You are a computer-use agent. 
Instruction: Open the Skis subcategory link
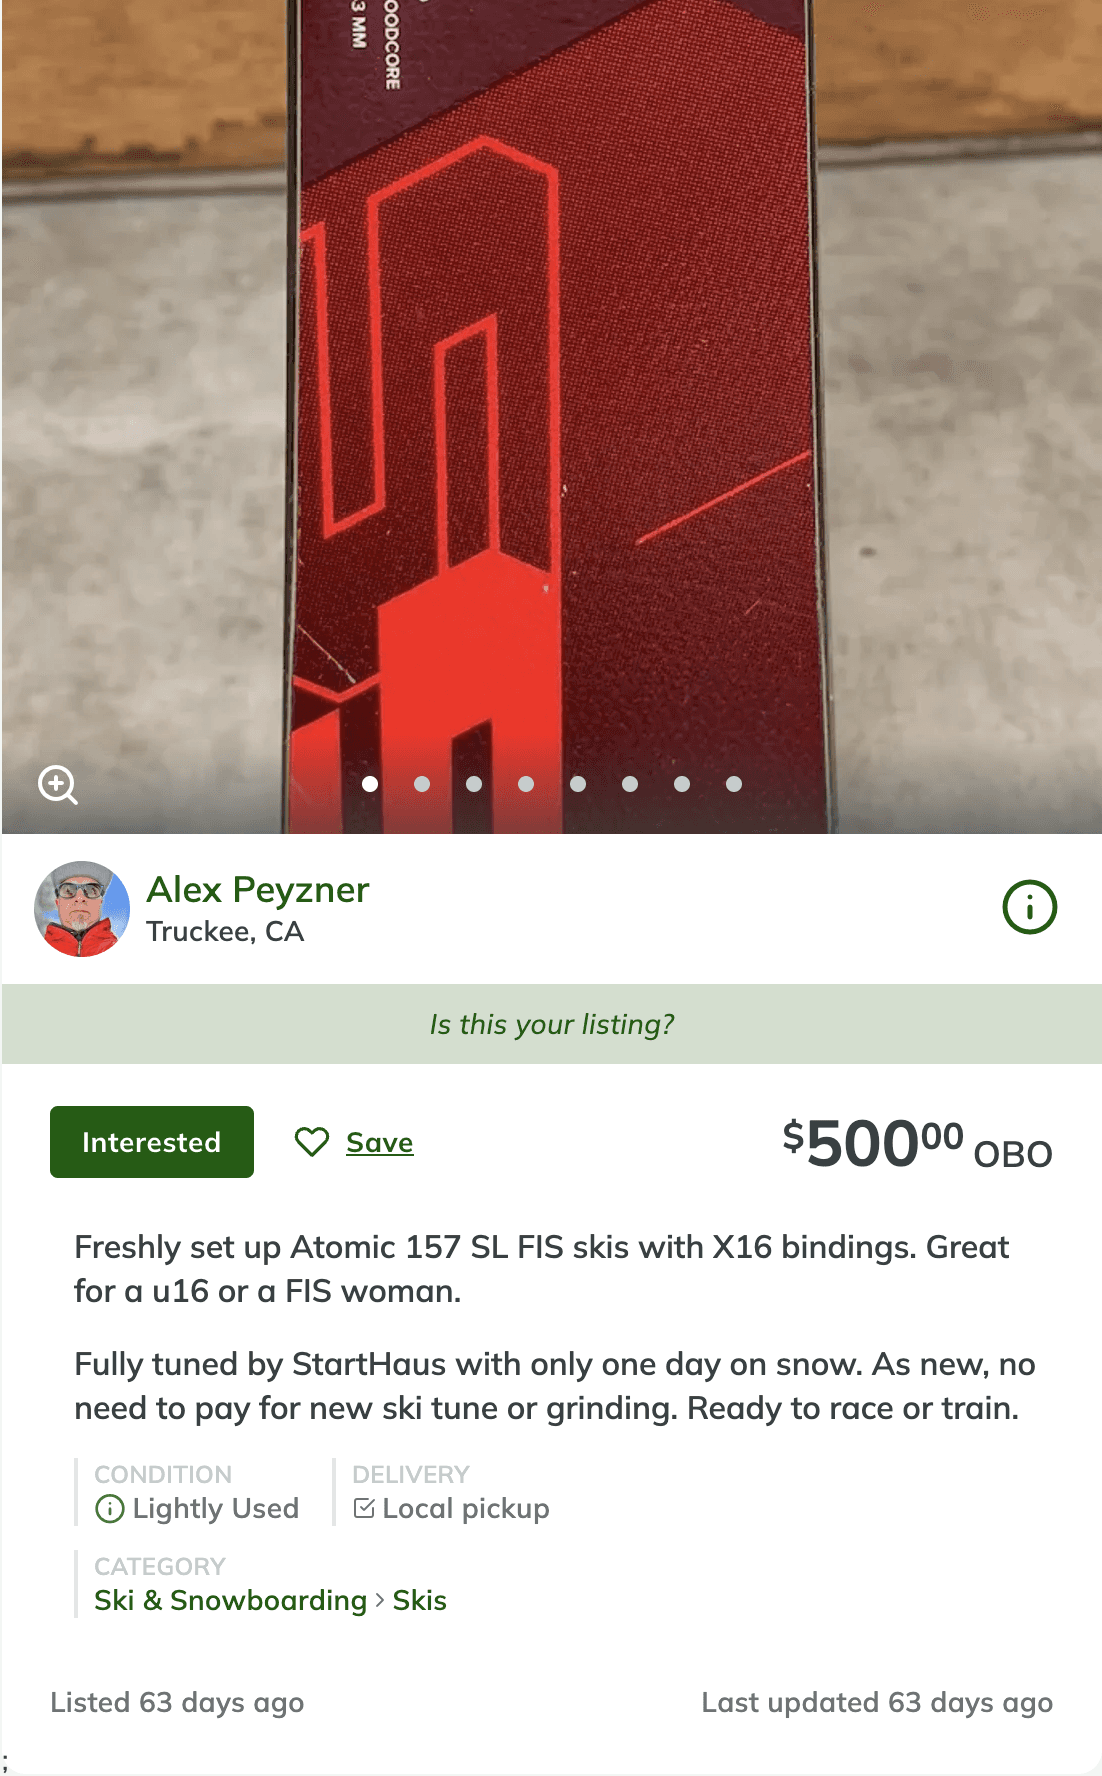click(x=420, y=1600)
